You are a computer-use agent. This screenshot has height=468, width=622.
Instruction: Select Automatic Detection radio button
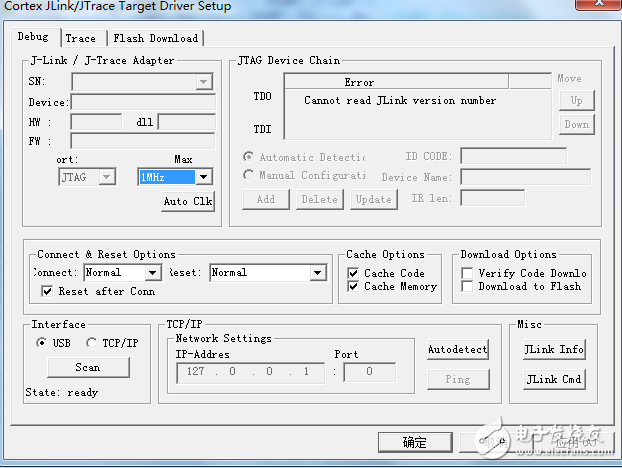[x=248, y=157]
